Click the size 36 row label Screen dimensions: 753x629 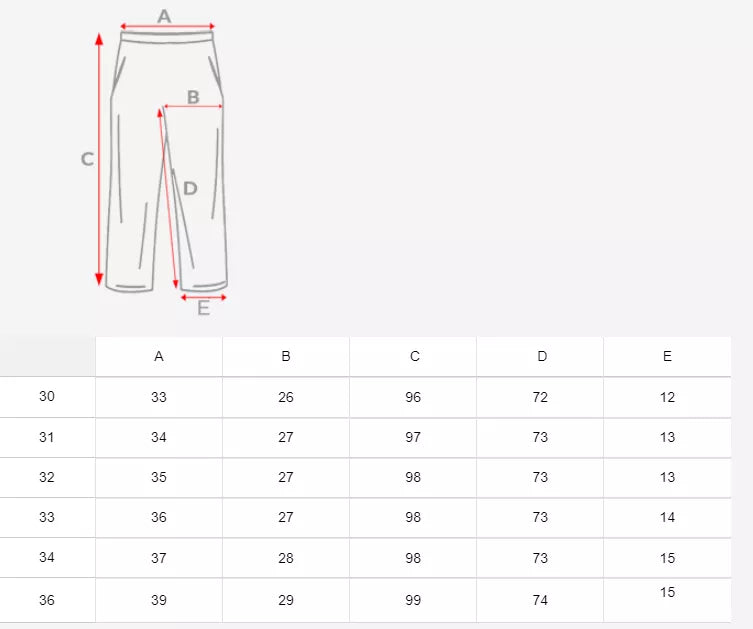(x=47, y=599)
